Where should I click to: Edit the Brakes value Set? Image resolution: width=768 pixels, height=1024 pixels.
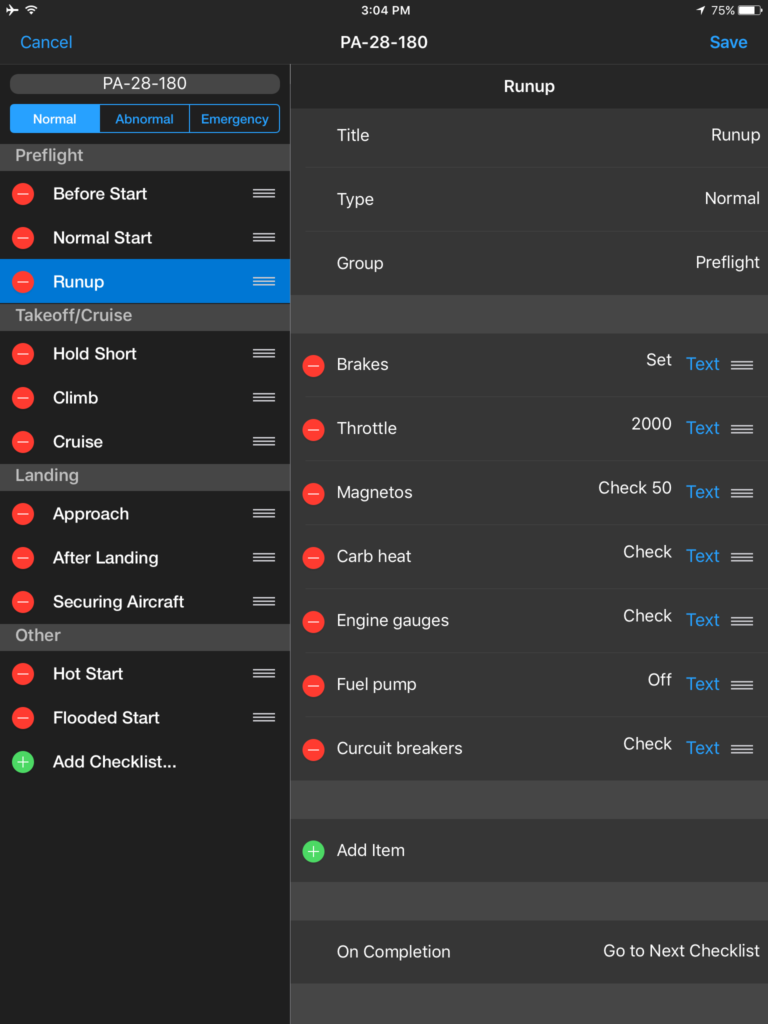click(659, 360)
